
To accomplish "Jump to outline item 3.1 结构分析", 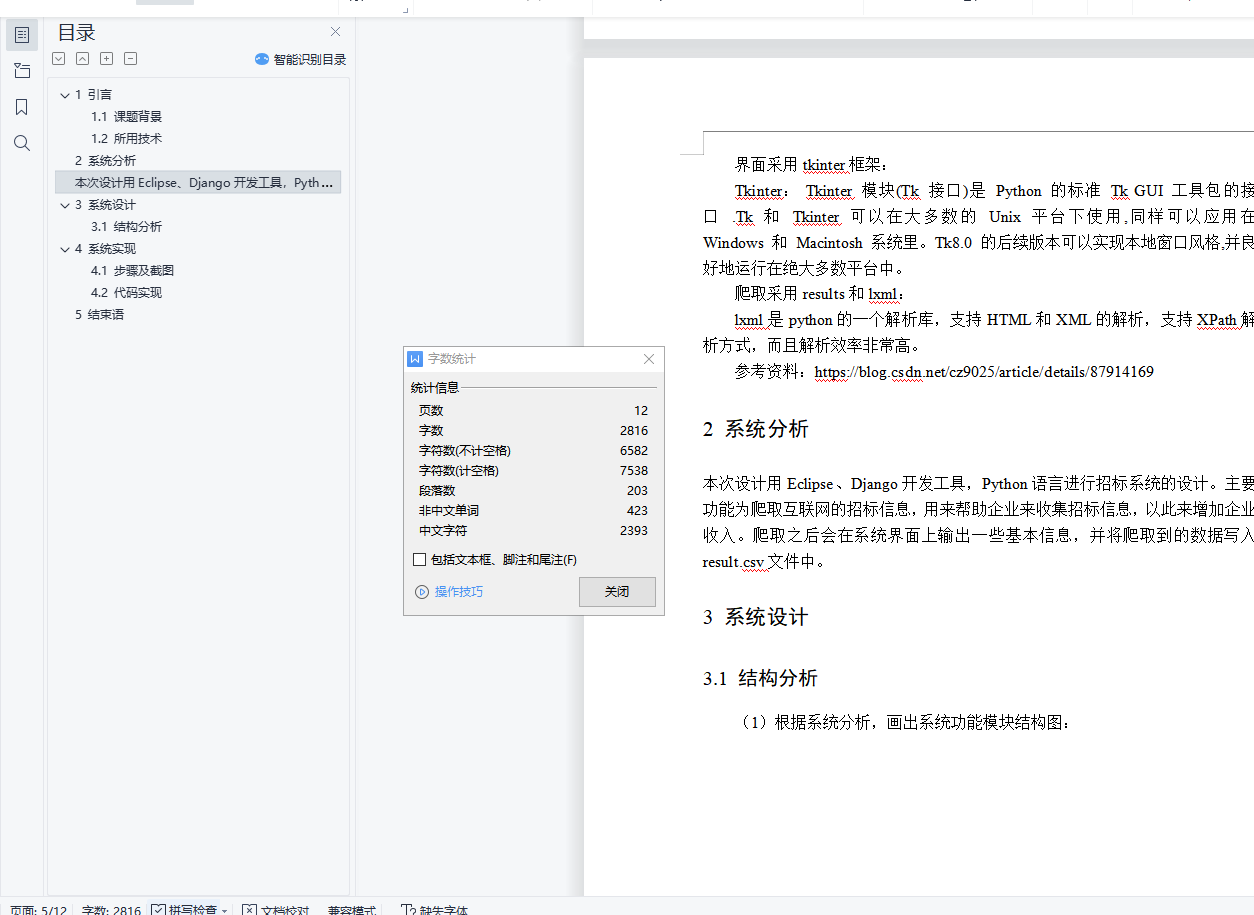I will 126,227.
